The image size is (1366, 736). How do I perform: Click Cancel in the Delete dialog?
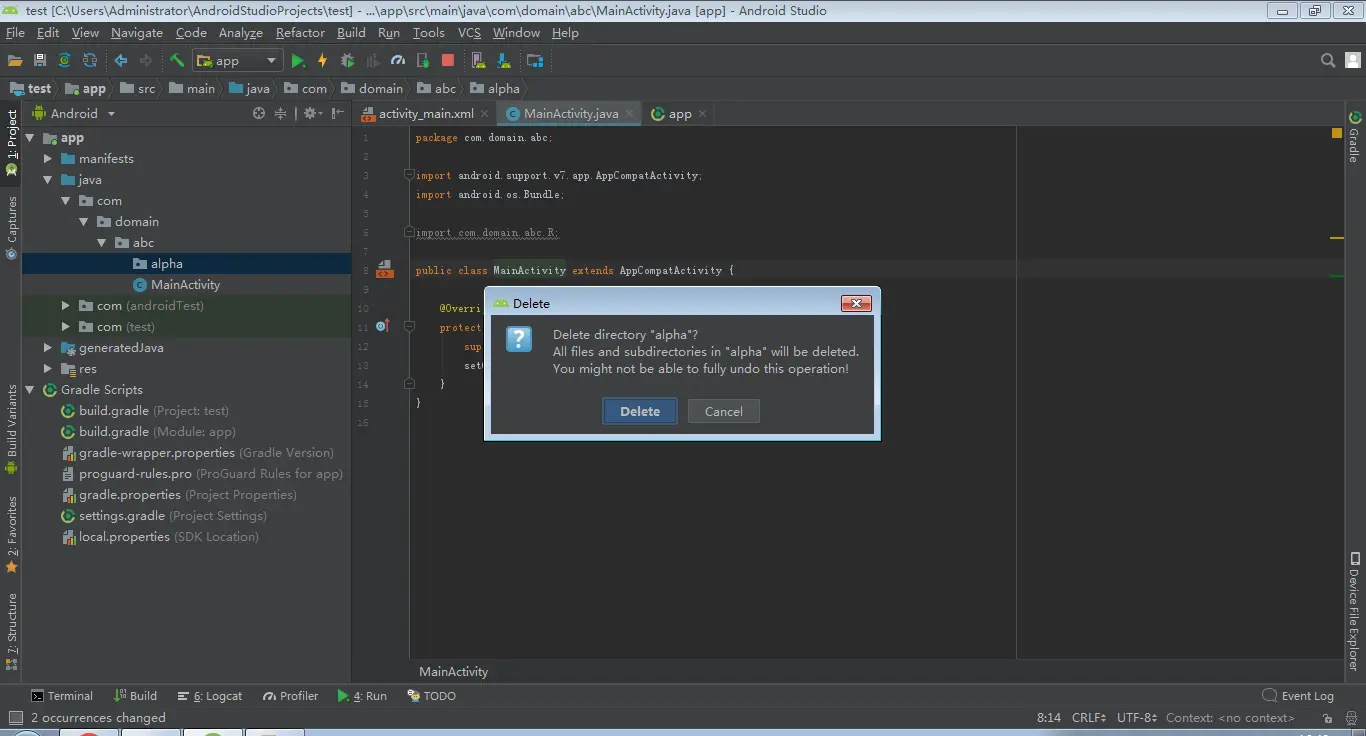point(723,411)
